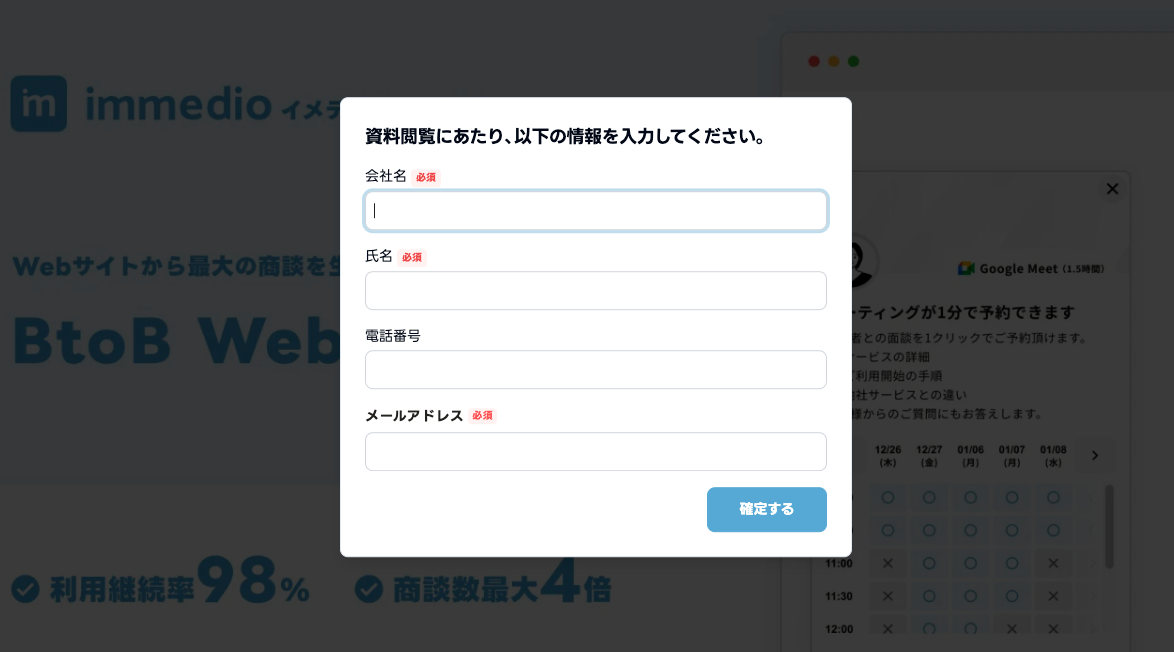Click the 電話番号 phone number field
Image resolution: width=1174 pixels, height=652 pixels.
coord(595,370)
